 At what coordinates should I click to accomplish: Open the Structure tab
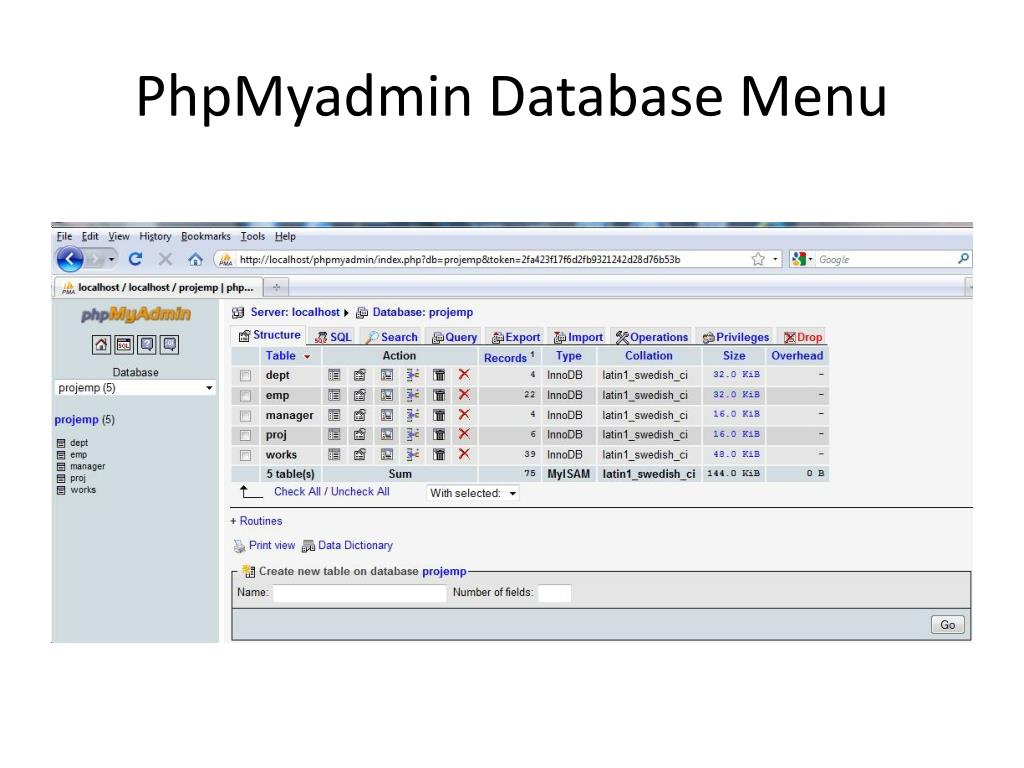pos(270,336)
